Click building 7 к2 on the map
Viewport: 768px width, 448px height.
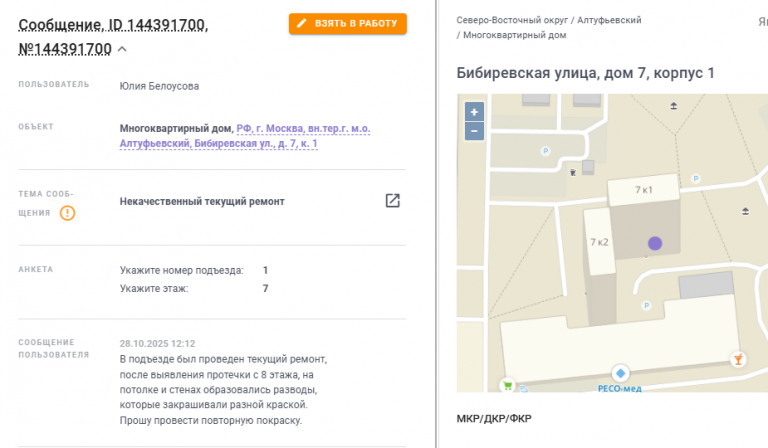(x=599, y=241)
